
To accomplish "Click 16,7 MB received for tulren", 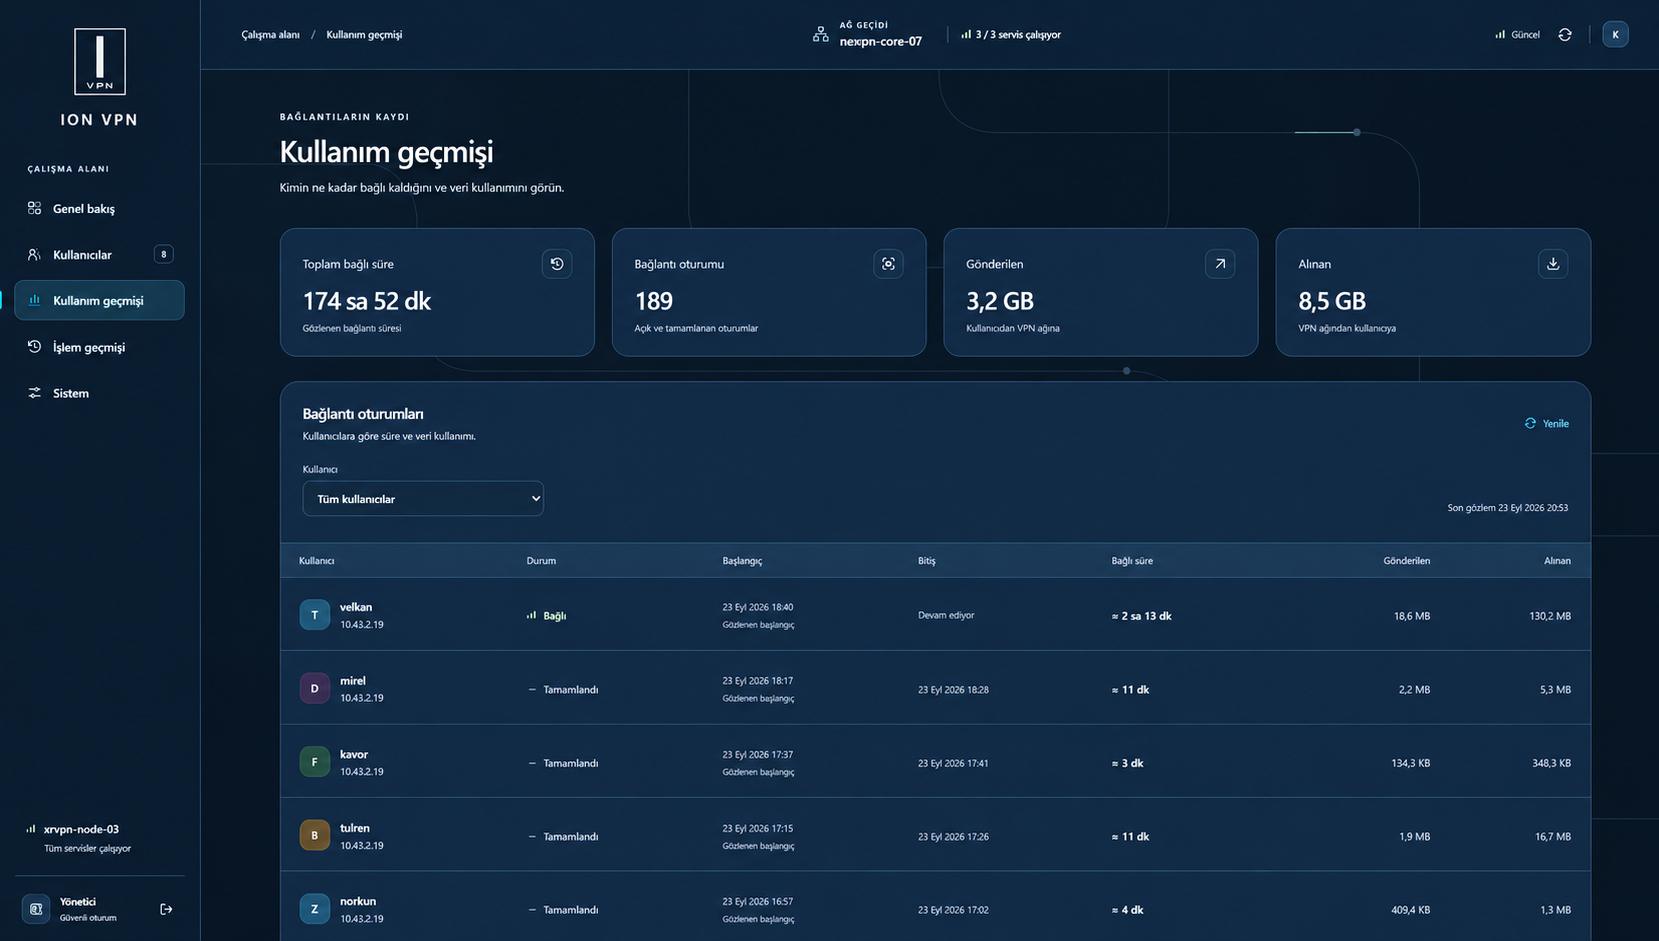I will pos(1553,836).
